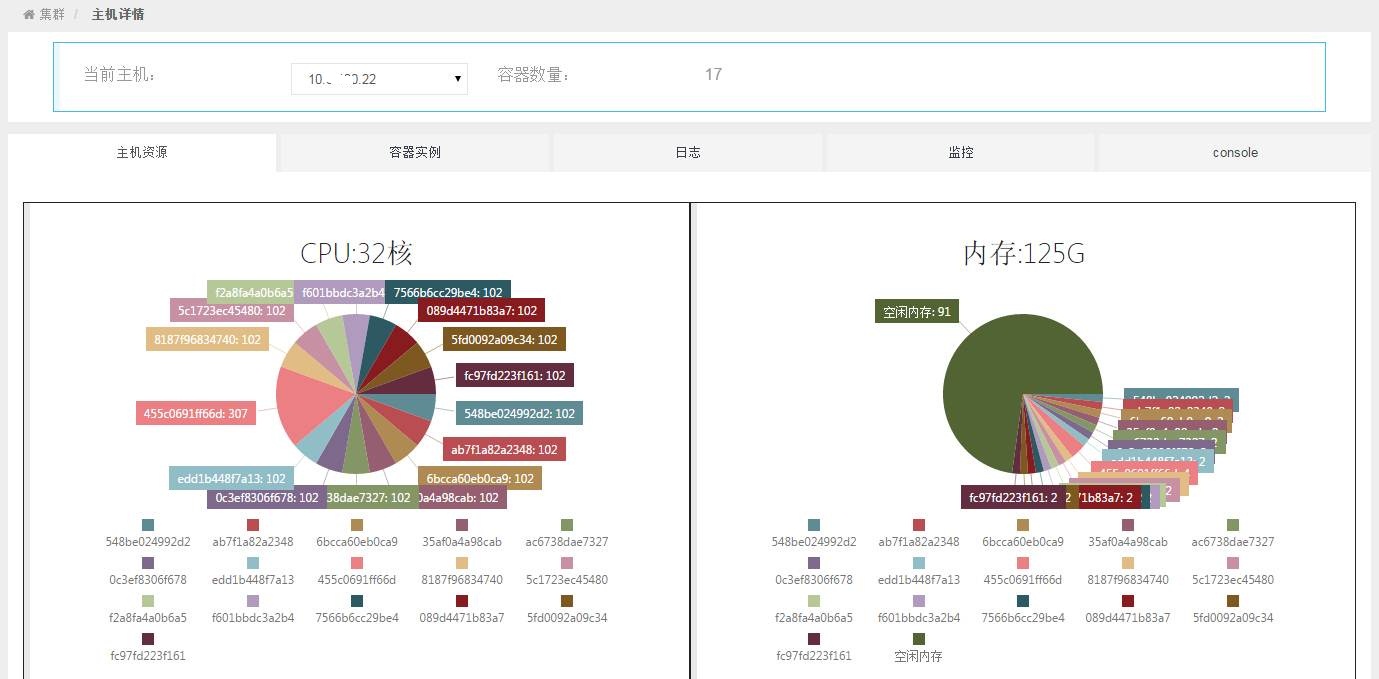Click CPU pie label 0c3ef8306f678: 102
Image resolution: width=1379 pixels, height=679 pixels.
267,497
